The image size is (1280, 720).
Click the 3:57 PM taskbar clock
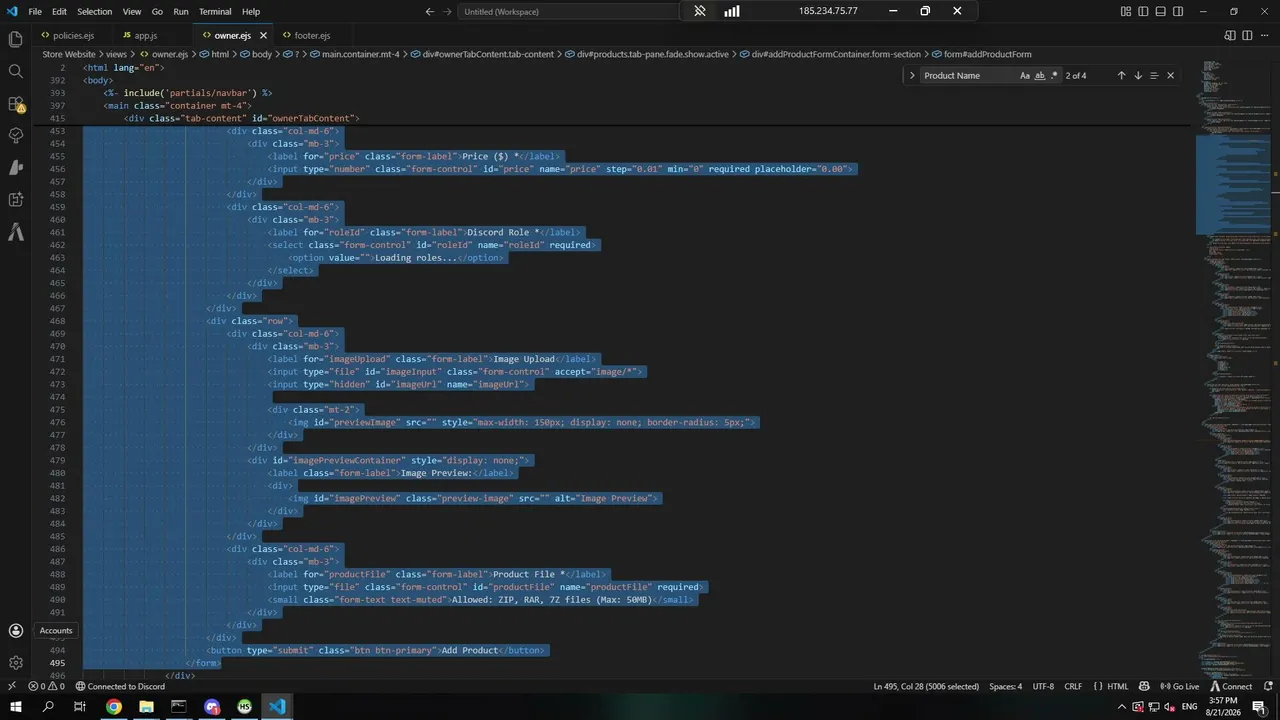[x=1225, y=707]
